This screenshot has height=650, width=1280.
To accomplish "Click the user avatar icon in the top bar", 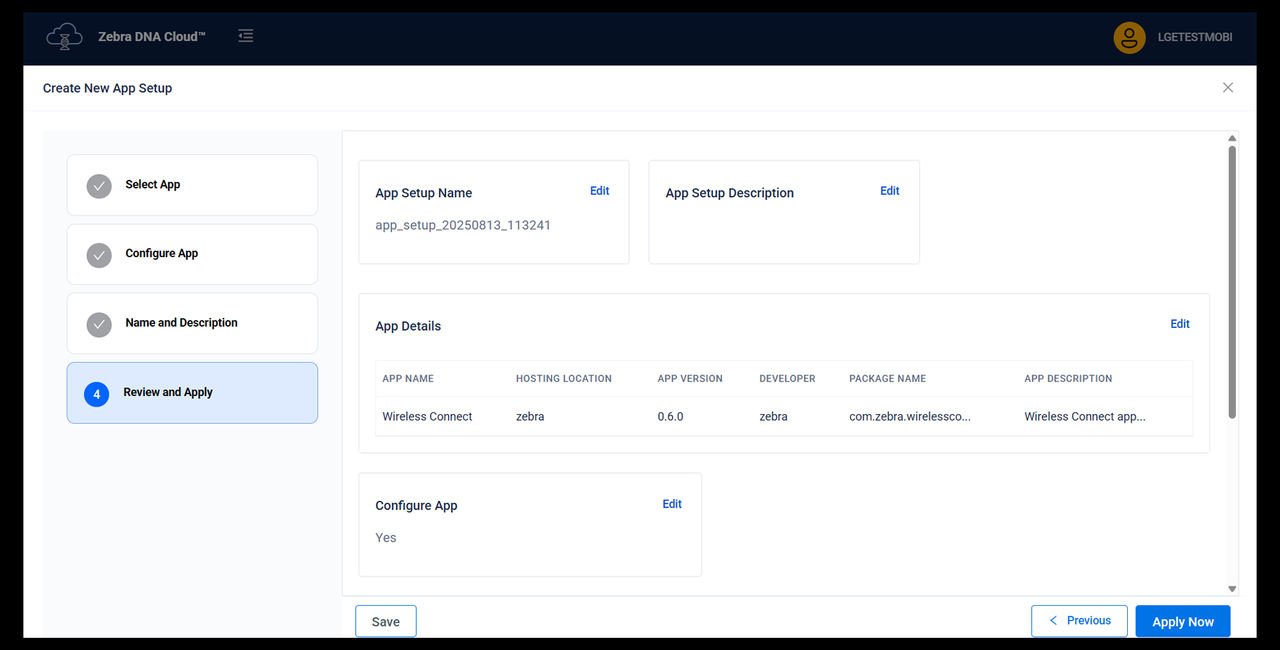I will (1128, 37).
